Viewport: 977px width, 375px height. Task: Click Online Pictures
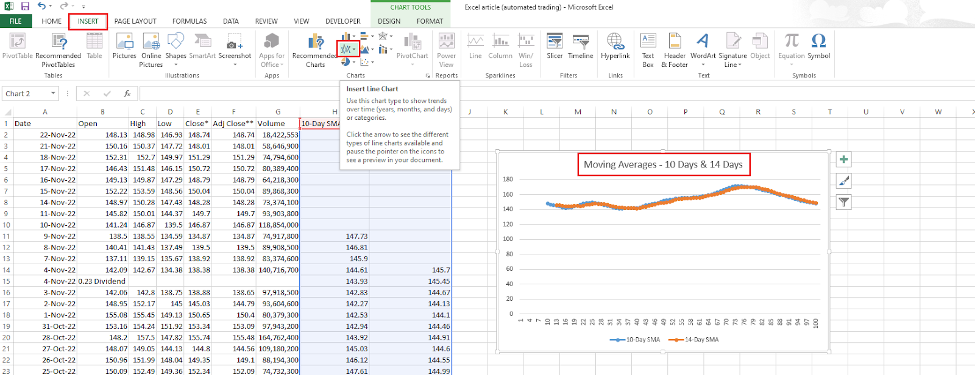pos(151,50)
